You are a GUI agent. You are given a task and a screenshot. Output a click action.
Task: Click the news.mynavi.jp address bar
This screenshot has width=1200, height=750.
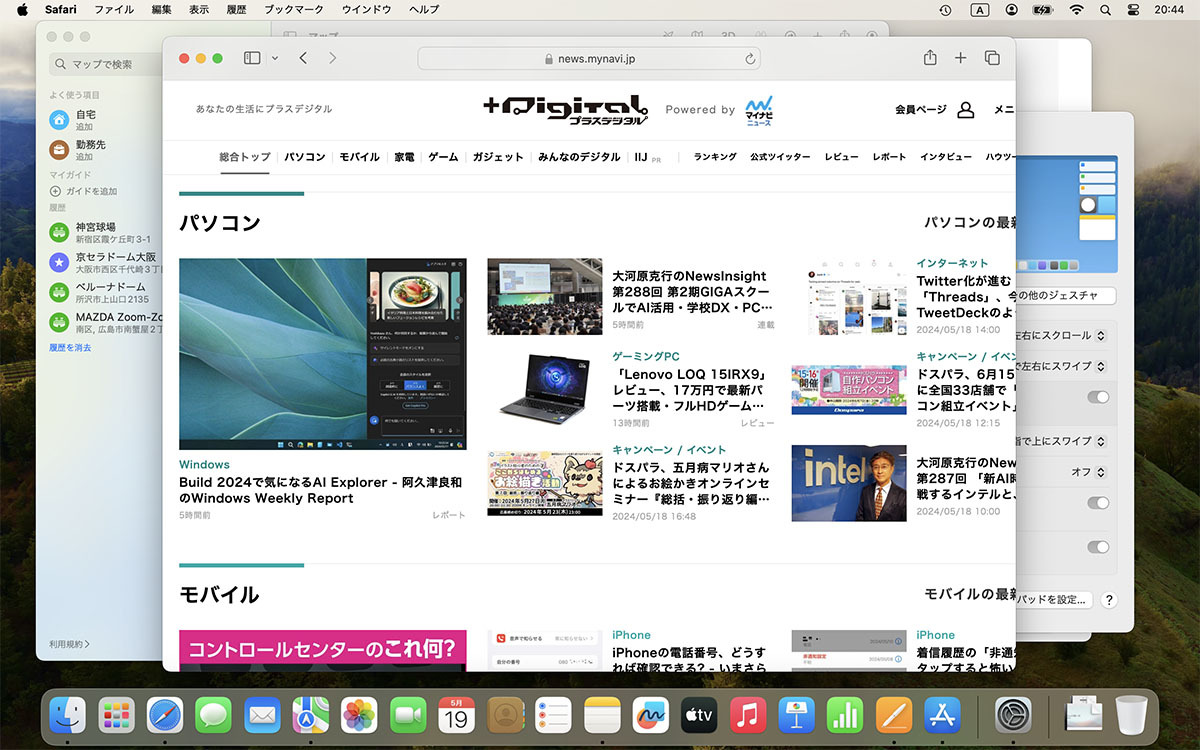point(589,59)
